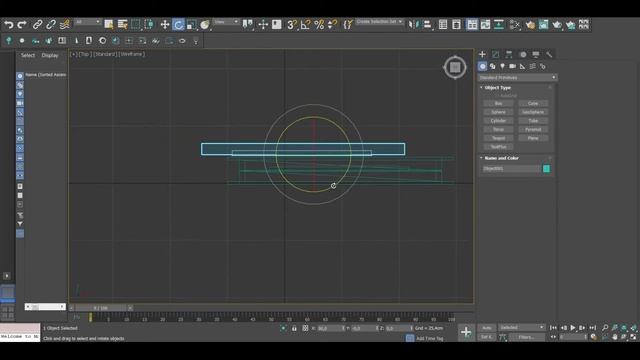Switch to the Motion panel tab
Screen dimensions: 640x360
pos(523,54)
